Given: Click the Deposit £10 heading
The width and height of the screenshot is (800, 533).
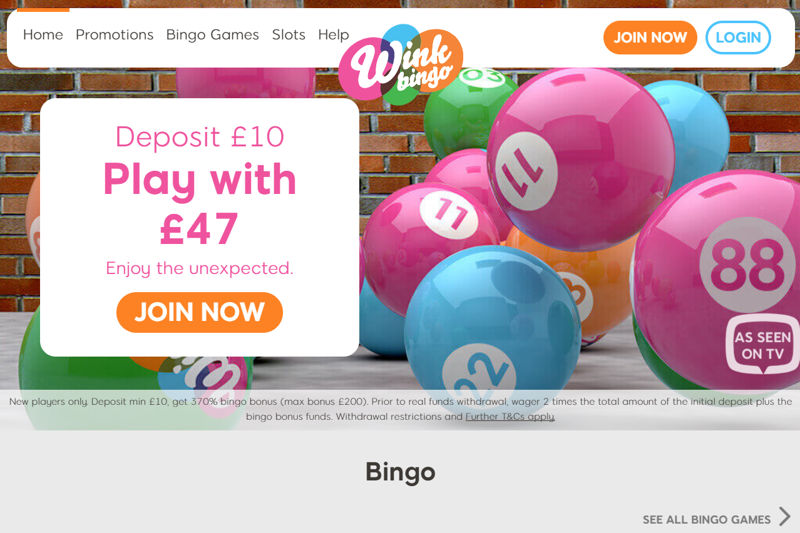Looking at the screenshot, I should [199, 137].
